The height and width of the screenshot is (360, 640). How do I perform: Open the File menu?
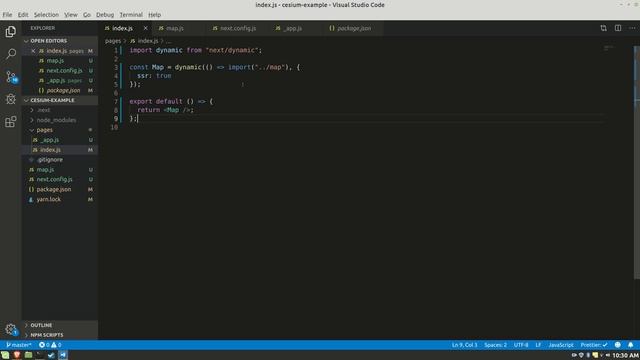pos(7,15)
